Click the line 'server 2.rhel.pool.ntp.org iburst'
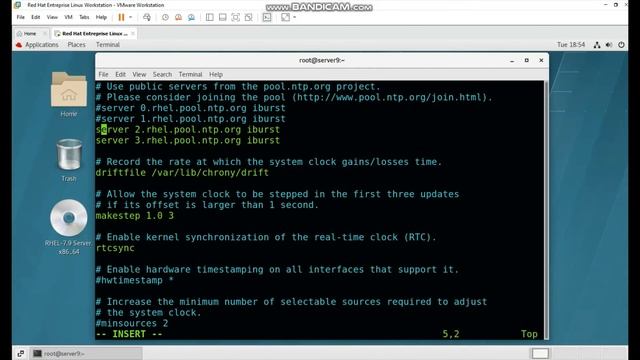This screenshot has height=360, width=640. point(188,130)
